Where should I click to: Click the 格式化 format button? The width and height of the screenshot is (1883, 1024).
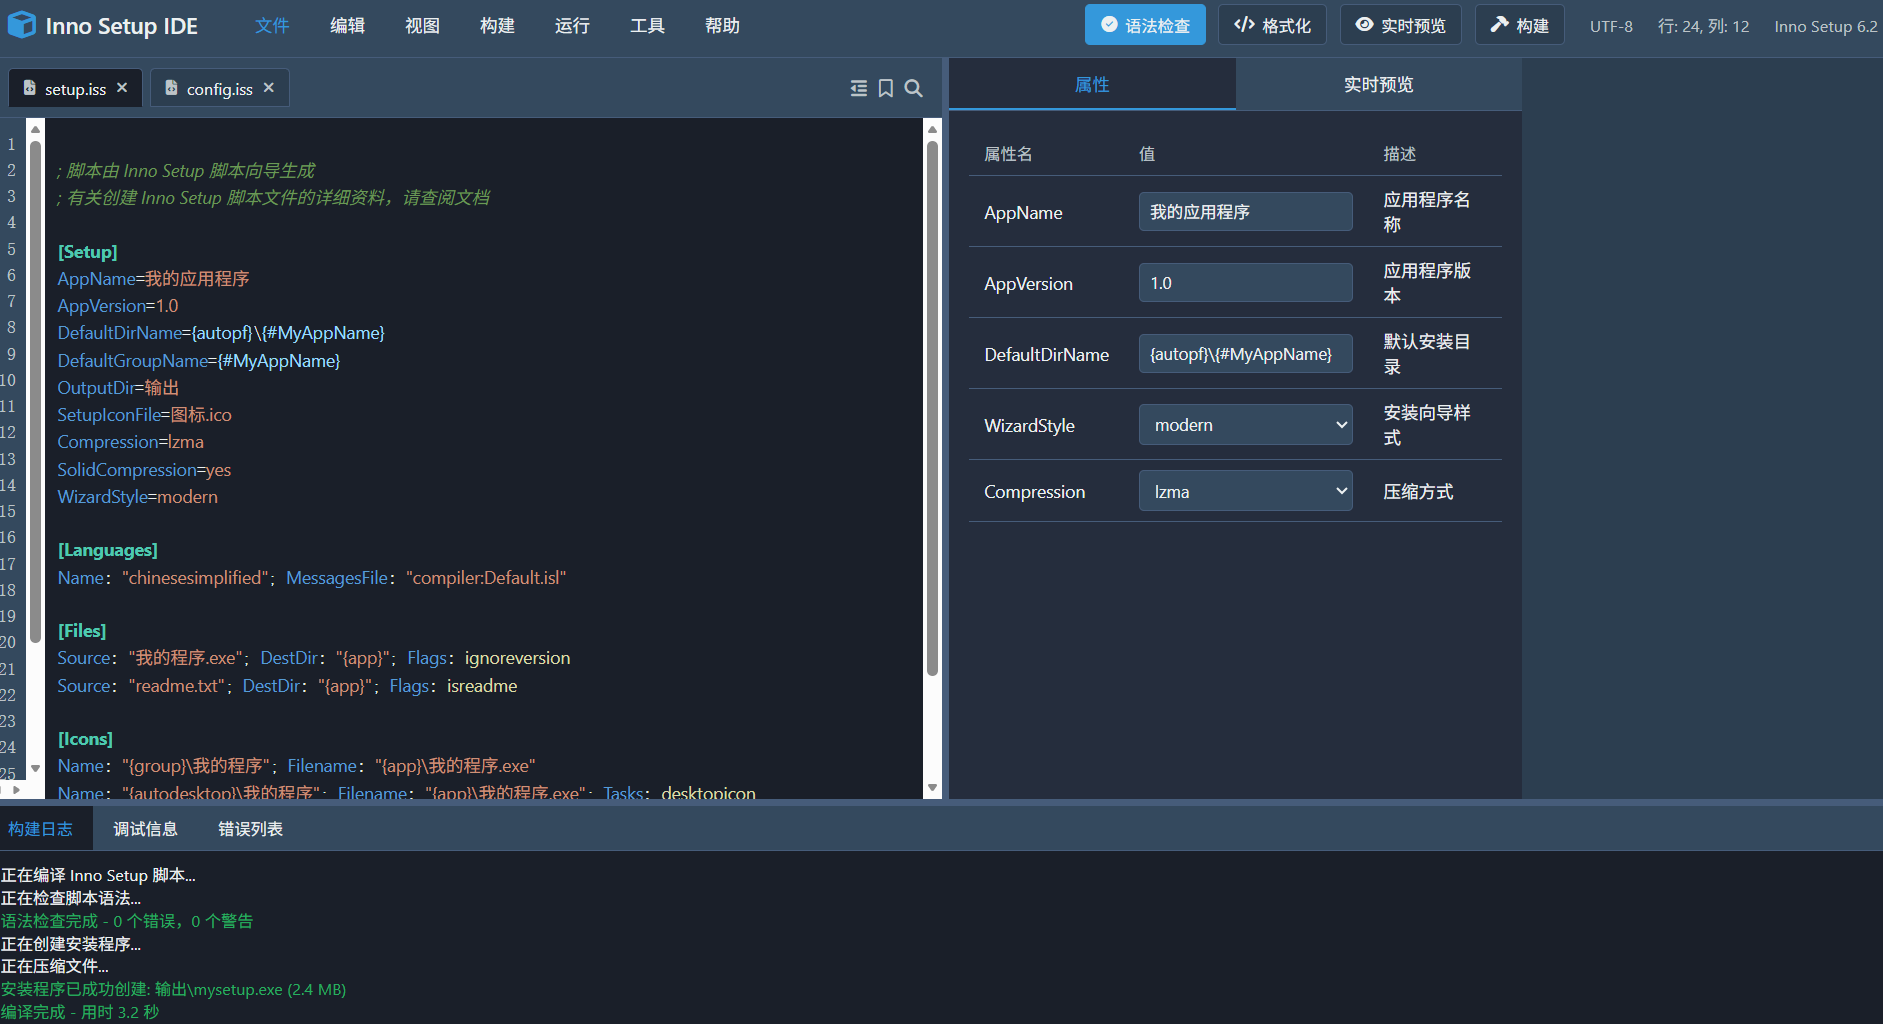[1272, 25]
